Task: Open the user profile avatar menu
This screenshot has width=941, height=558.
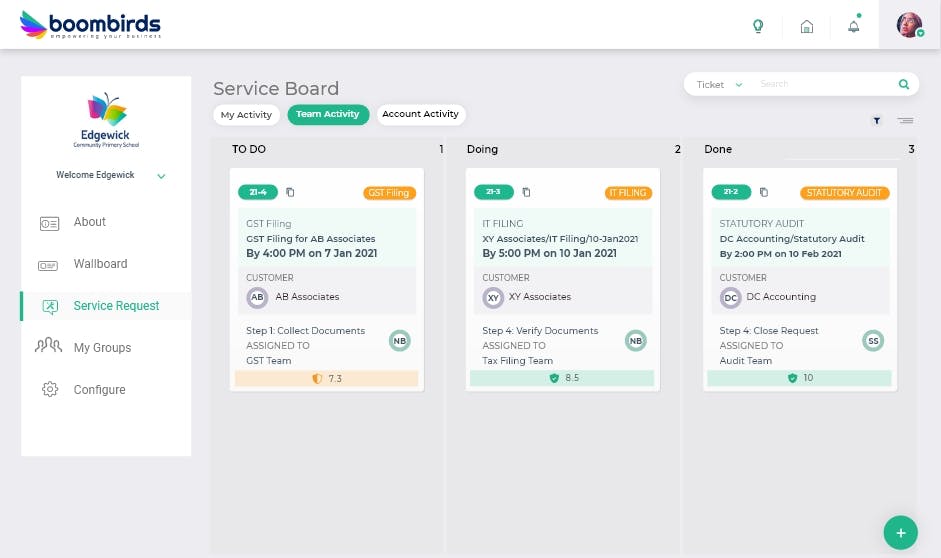Action: (x=909, y=25)
